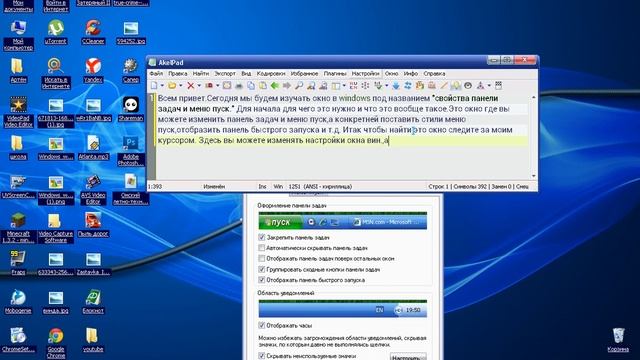Click the blue down arrow toolbar icon
This screenshot has width=640, height=360.
(396, 86)
